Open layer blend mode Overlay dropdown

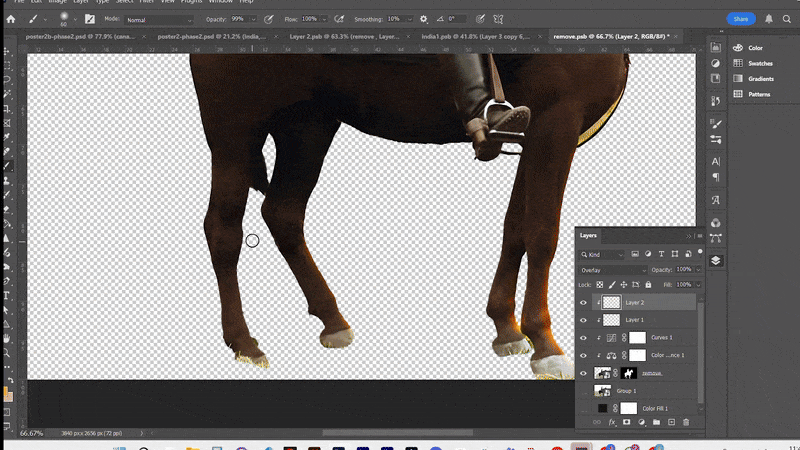(613, 270)
